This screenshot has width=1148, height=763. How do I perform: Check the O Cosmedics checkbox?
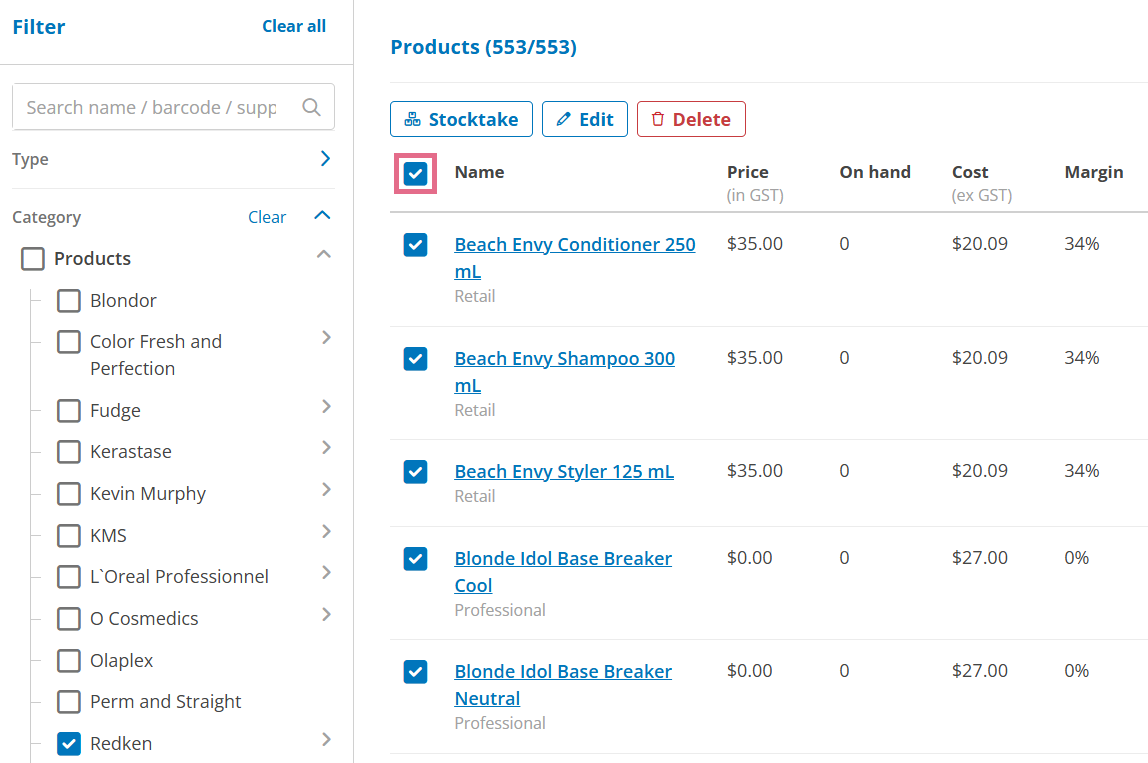click(69, 618)
